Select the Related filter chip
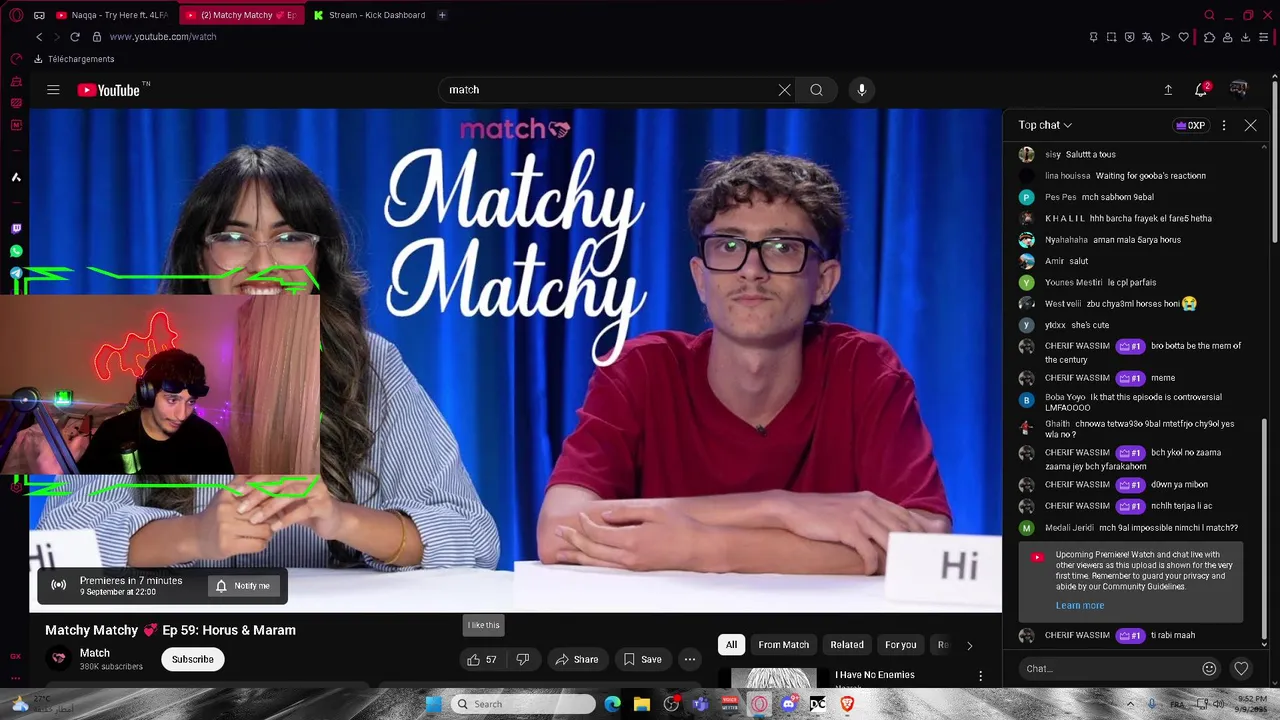Viewport: 1280px width, 720px height. click(847, 645)
